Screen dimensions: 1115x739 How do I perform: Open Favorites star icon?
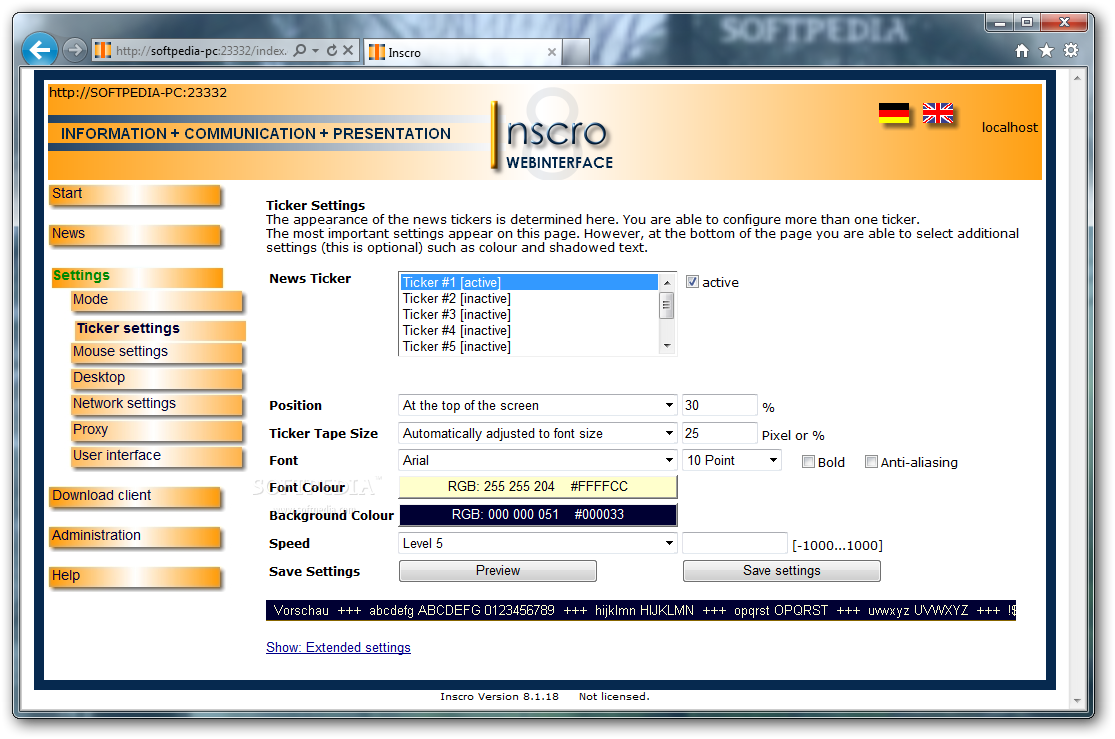click(1046, 50)
